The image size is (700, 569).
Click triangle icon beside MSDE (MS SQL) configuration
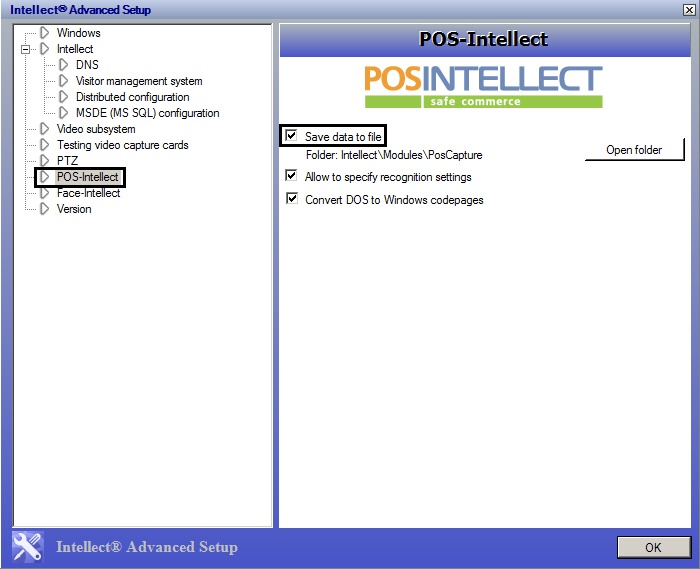[63, 113]
